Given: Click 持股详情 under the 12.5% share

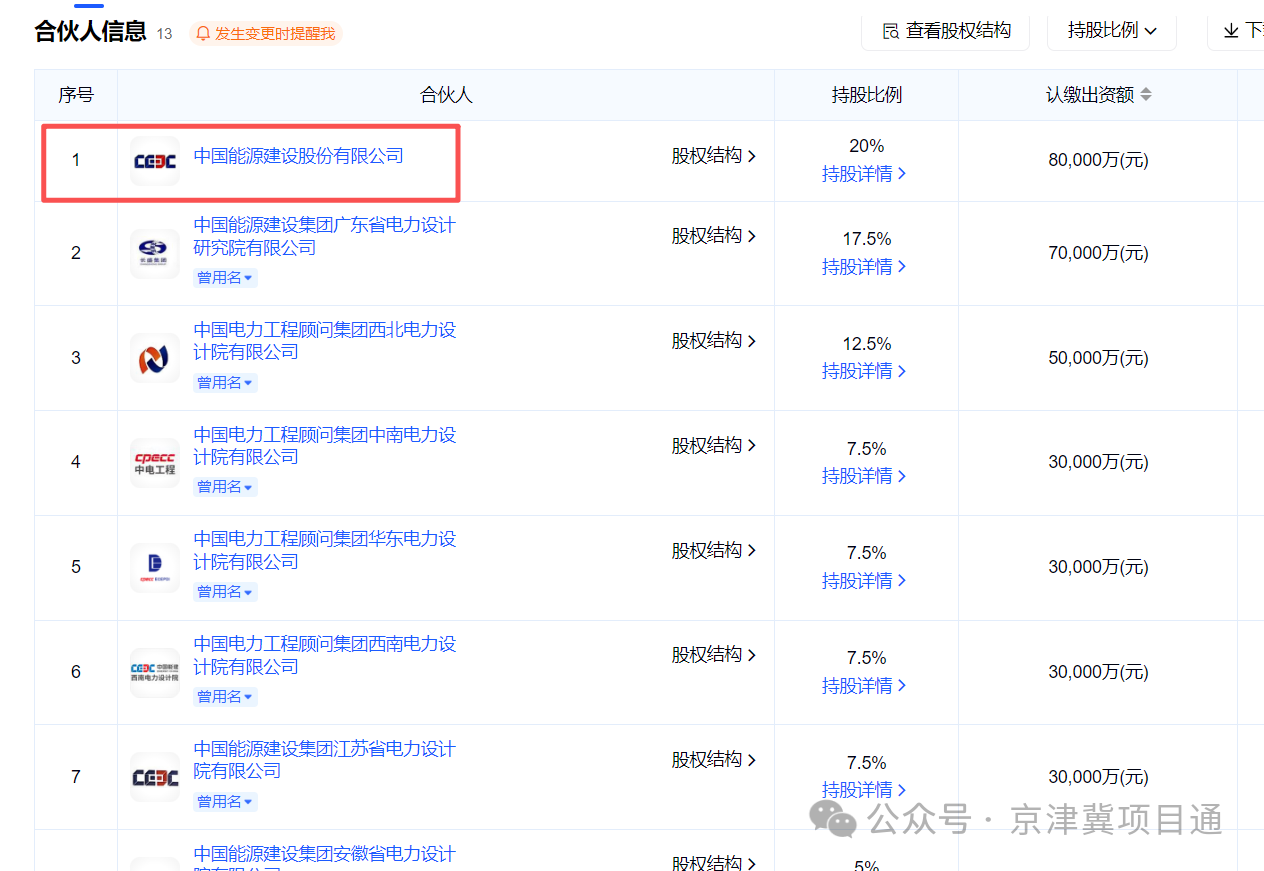Looking at the screenshot, I should coord(865,371).
